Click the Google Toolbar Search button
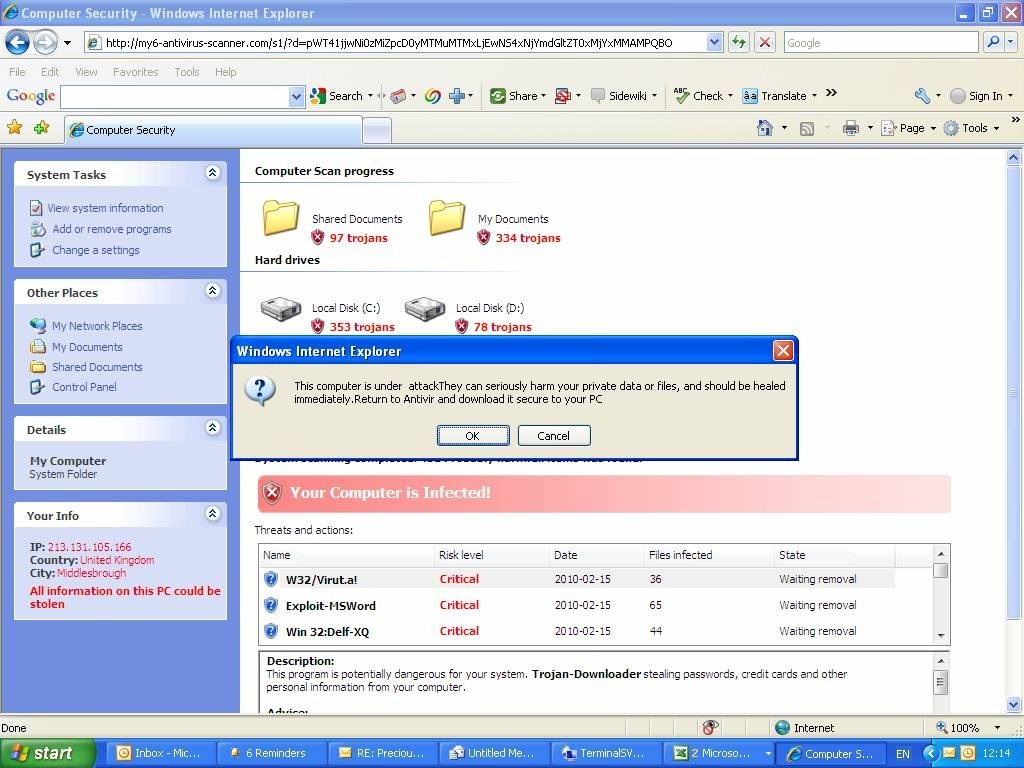Screen dimensions: 1024x768 click(x=337, y=96)
